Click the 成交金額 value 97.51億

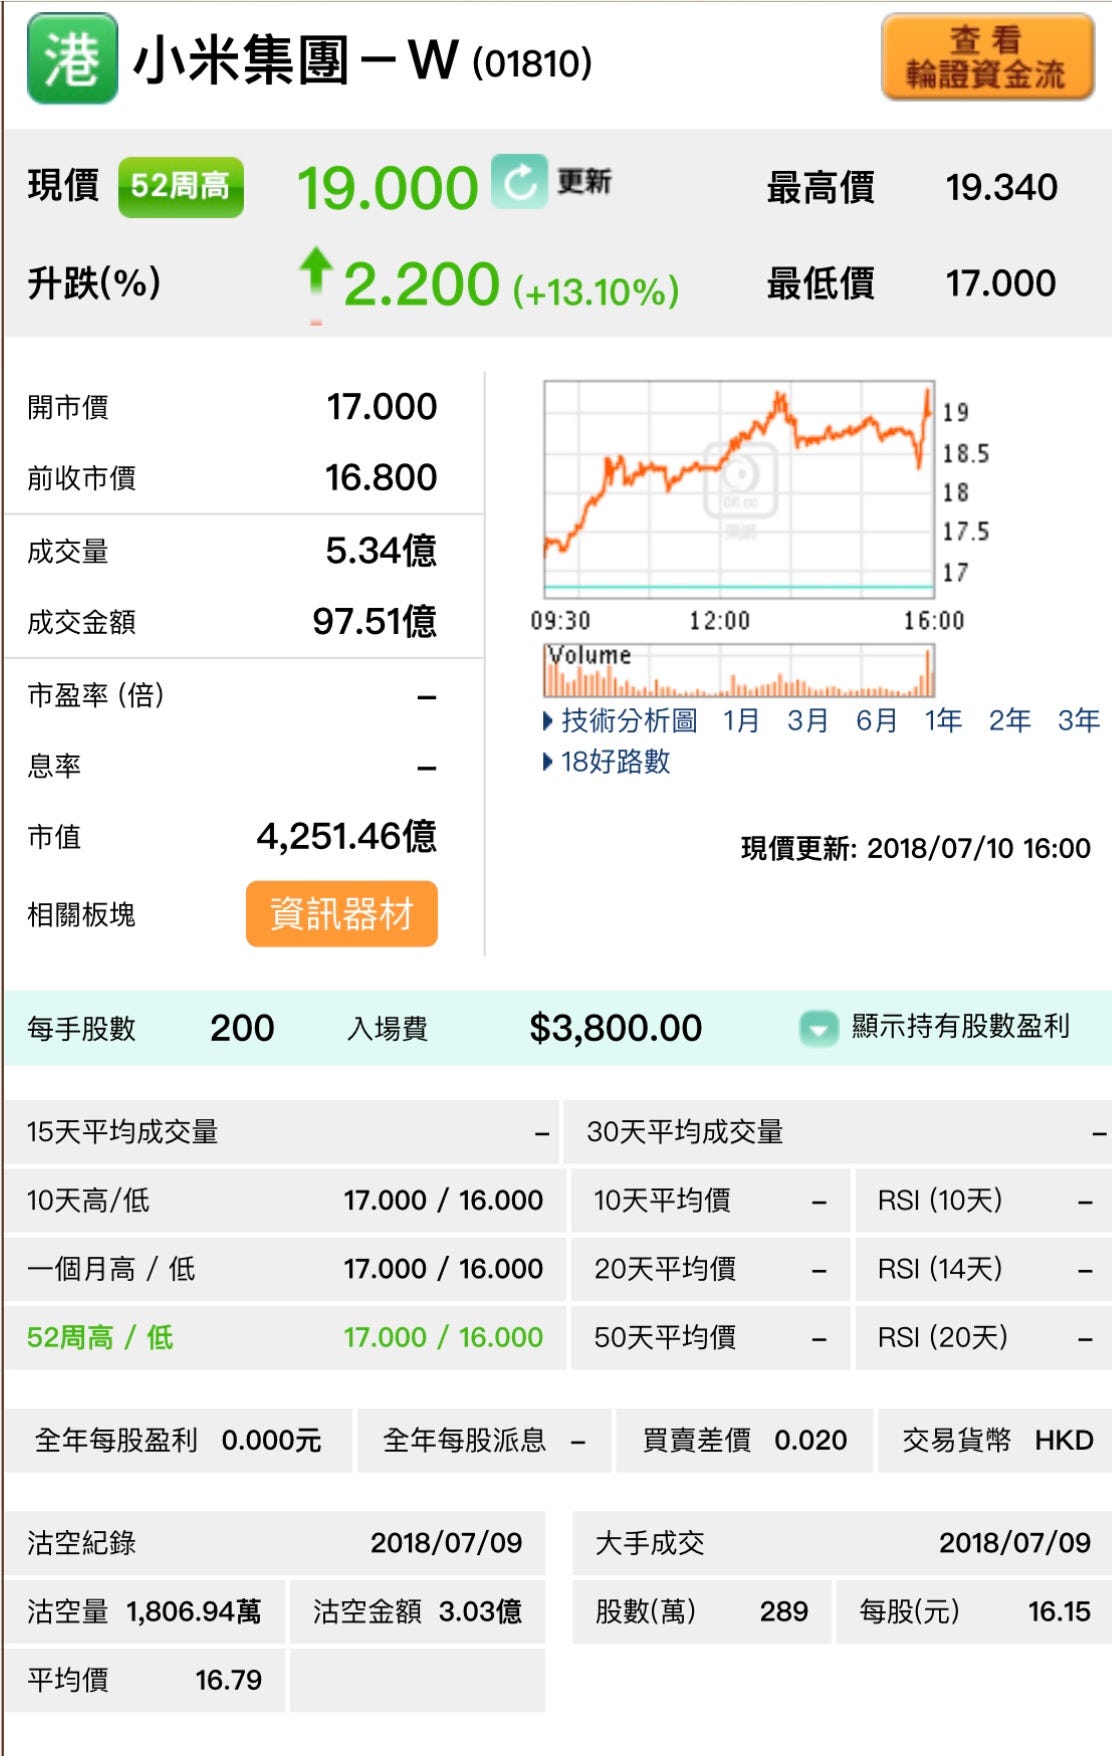pos(375,621)
